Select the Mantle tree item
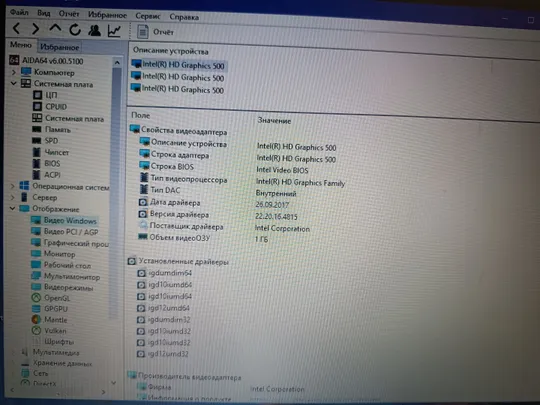Viewport: 540px width, 405px height. (50, 320)
